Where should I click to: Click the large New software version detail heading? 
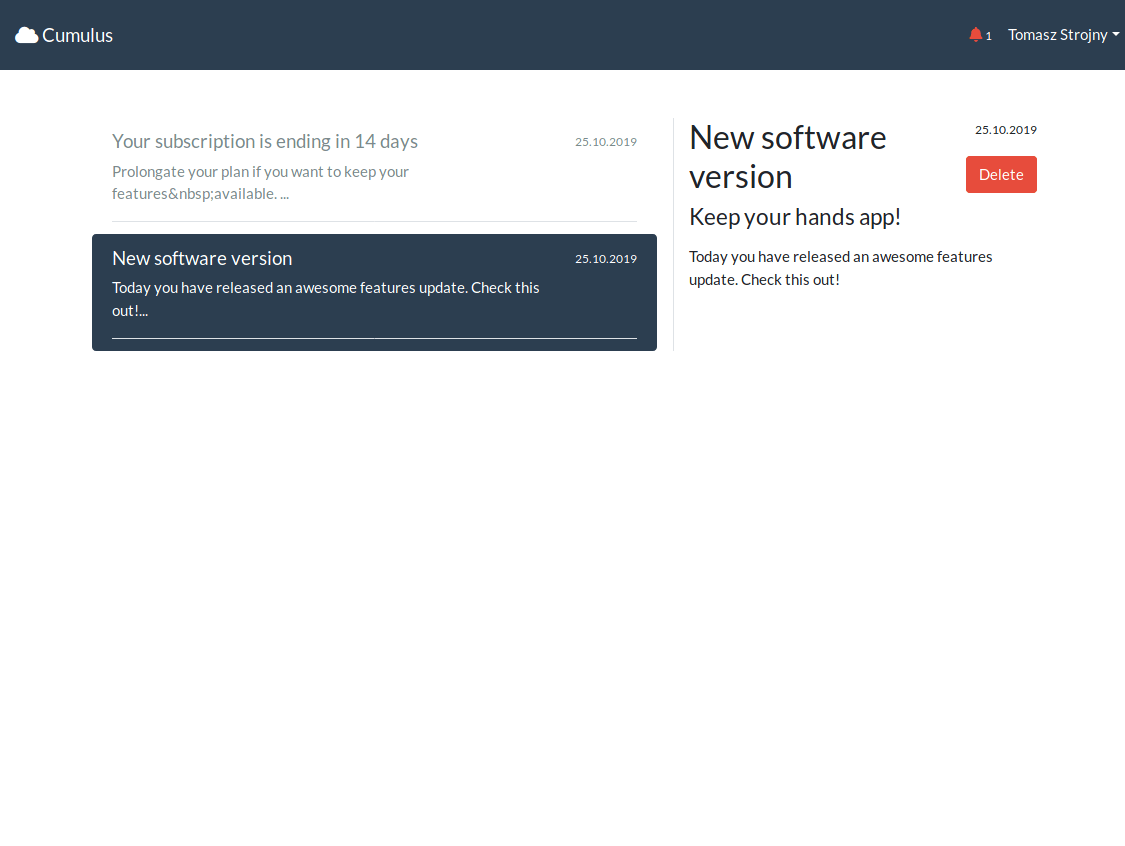pos(787,157)
